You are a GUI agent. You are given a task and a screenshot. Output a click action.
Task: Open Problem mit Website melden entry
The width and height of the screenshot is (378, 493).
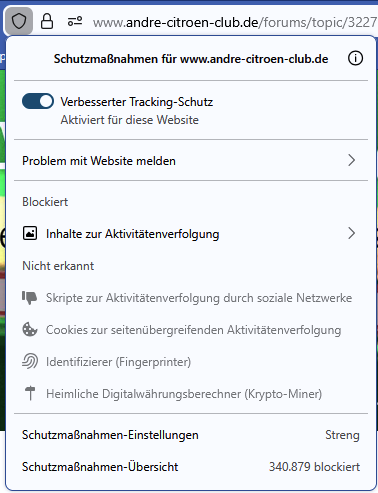(x=191, y=160)
